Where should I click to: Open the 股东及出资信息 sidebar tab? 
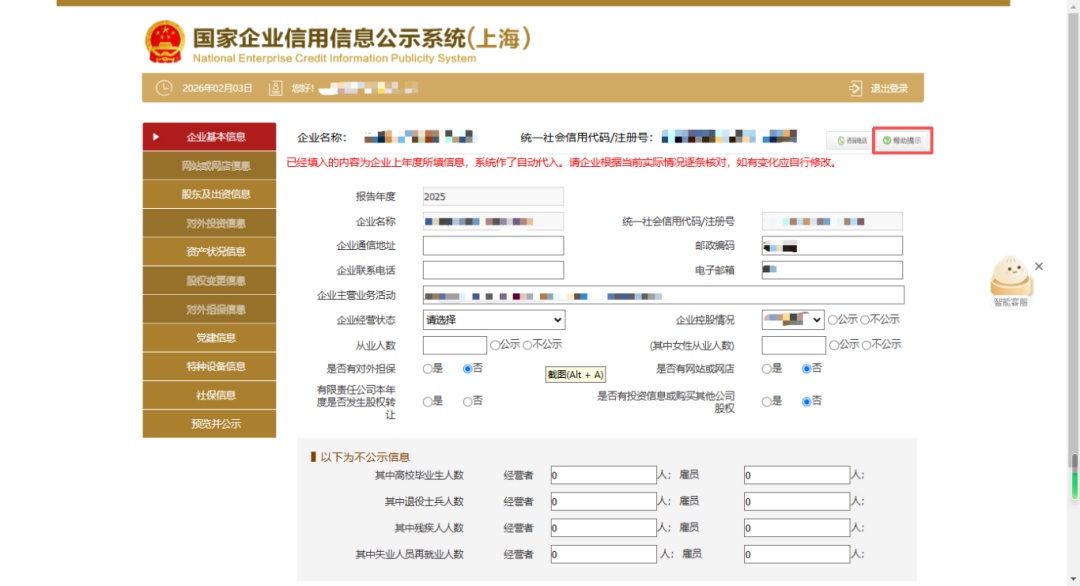(209, 194)
